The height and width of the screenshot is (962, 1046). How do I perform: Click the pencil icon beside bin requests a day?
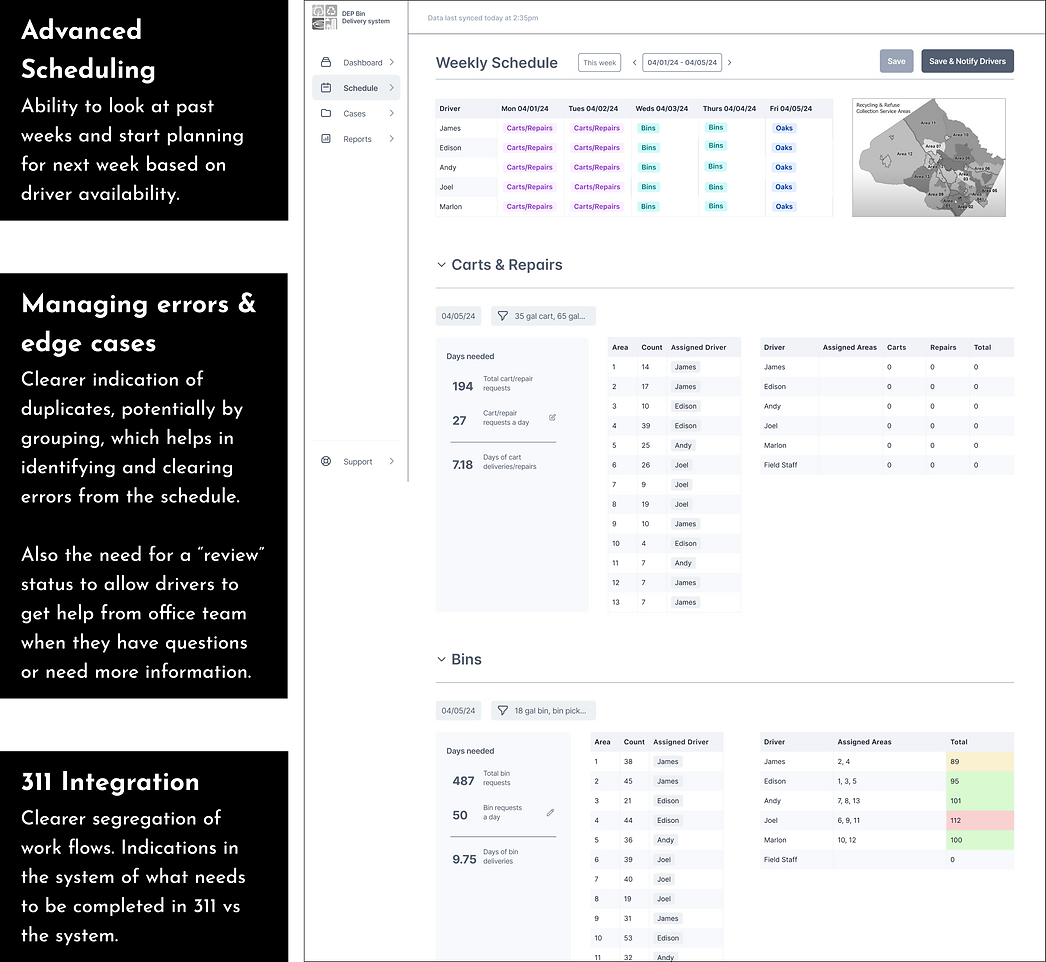[550, 813]
